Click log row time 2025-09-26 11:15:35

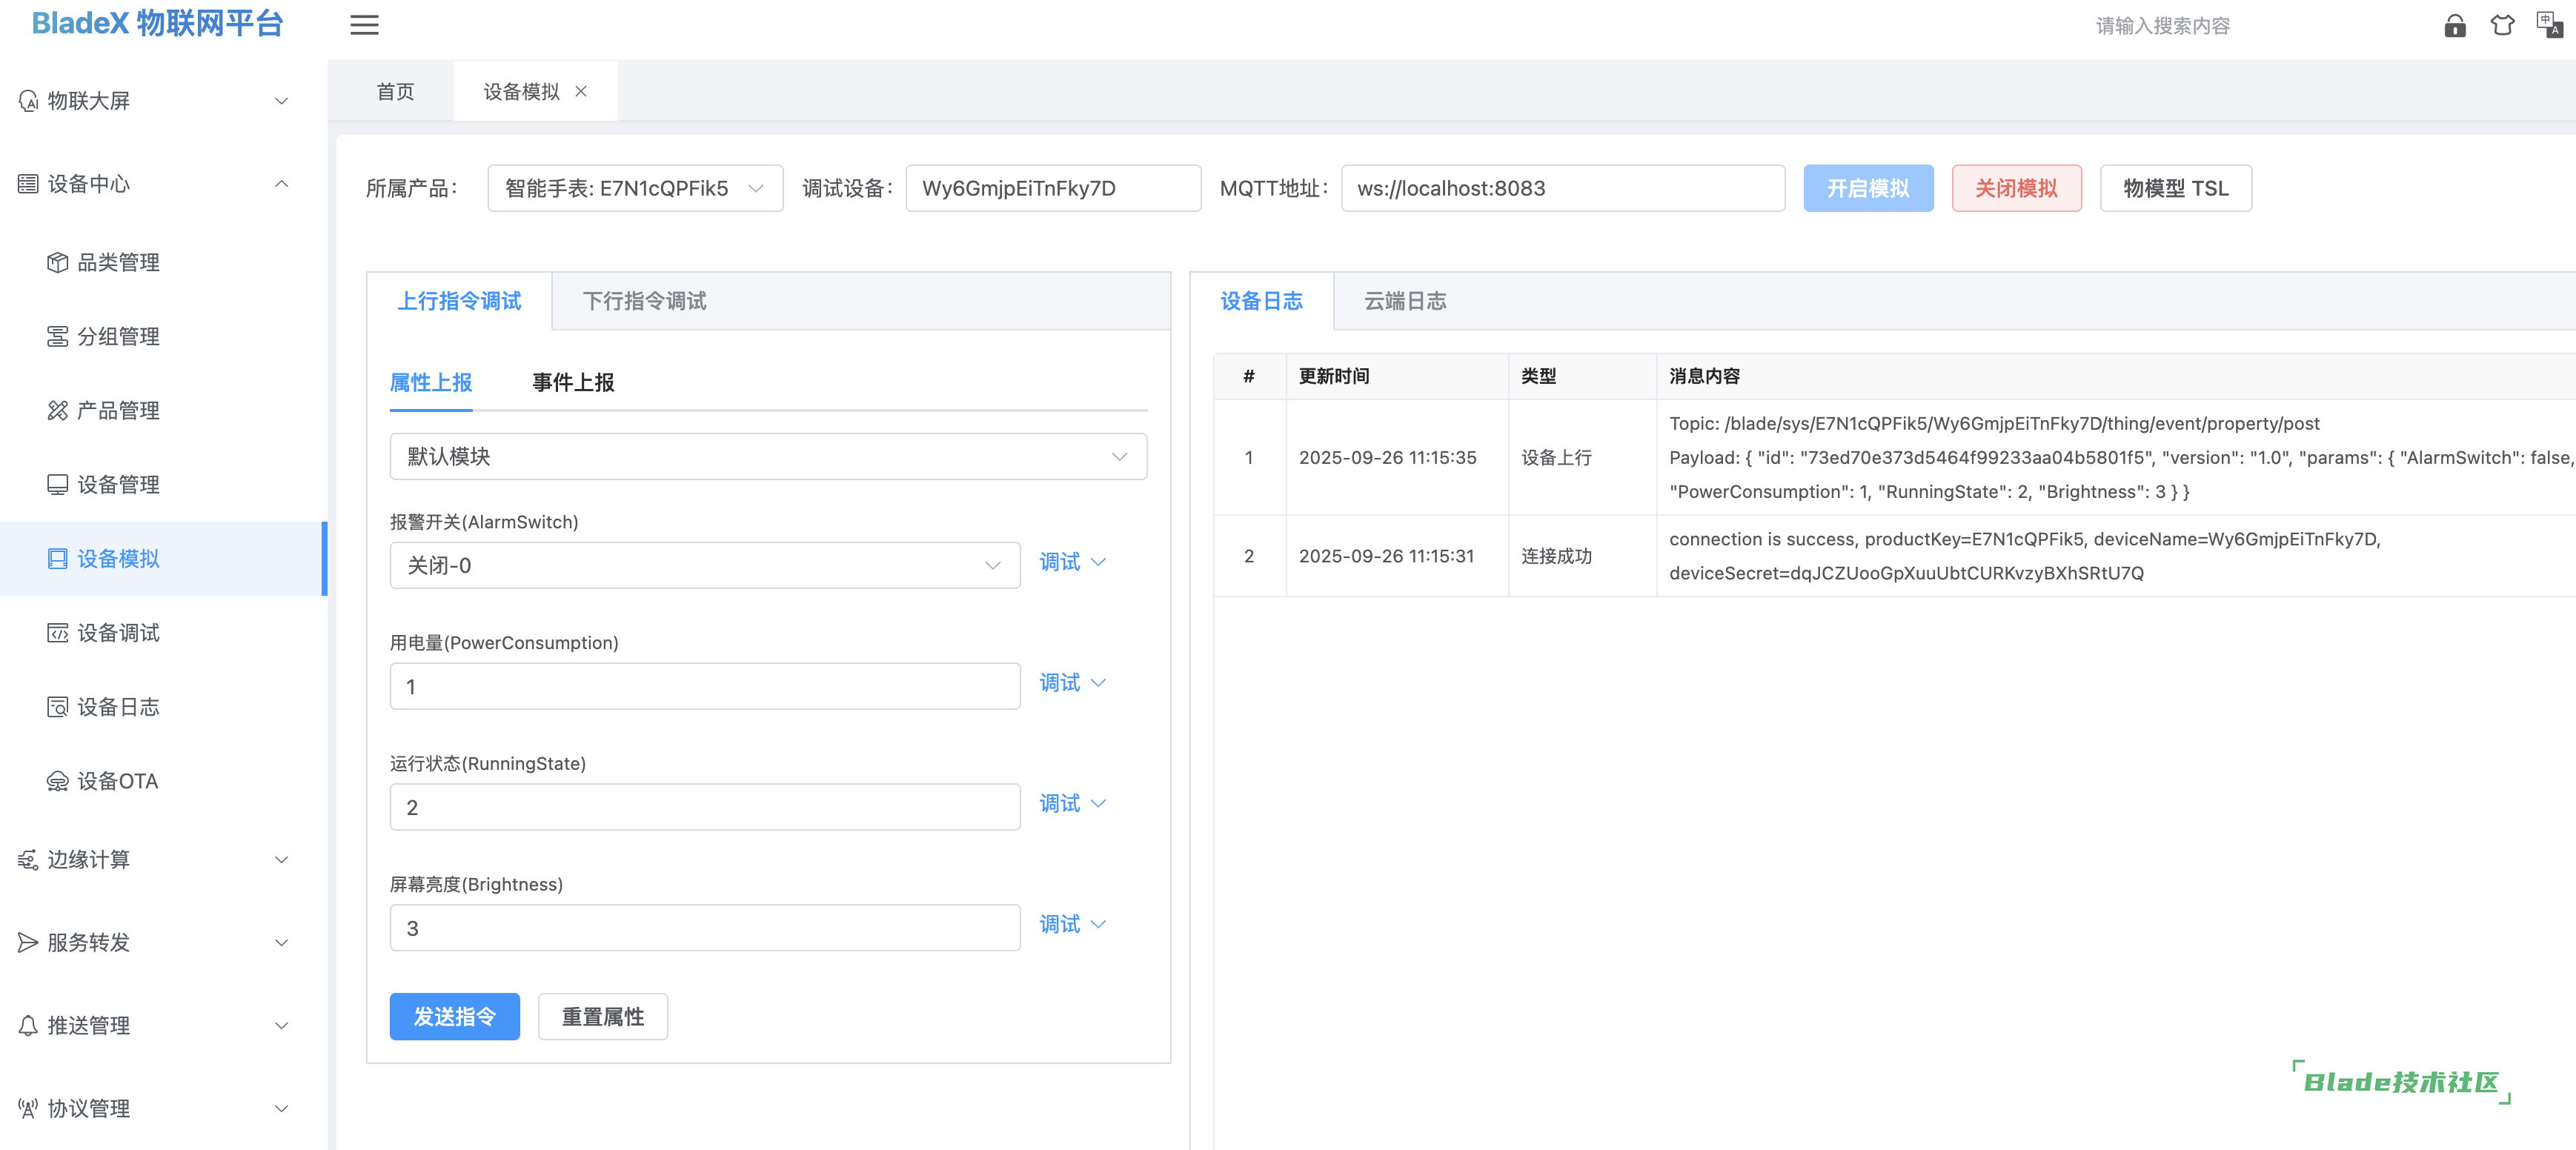[x=1387, y=458]
